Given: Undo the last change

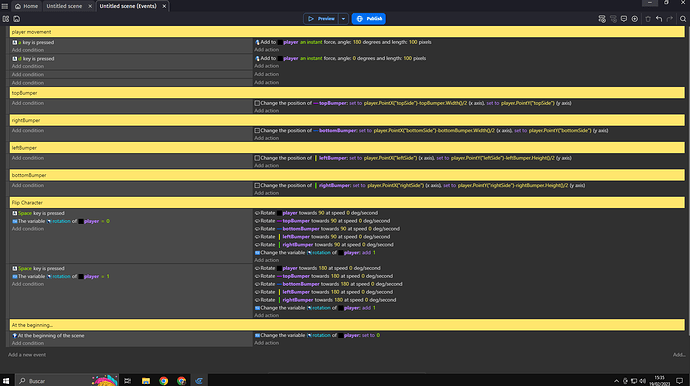Looking at the screenshot, I should pyautogui.click(x=659, y=19).
